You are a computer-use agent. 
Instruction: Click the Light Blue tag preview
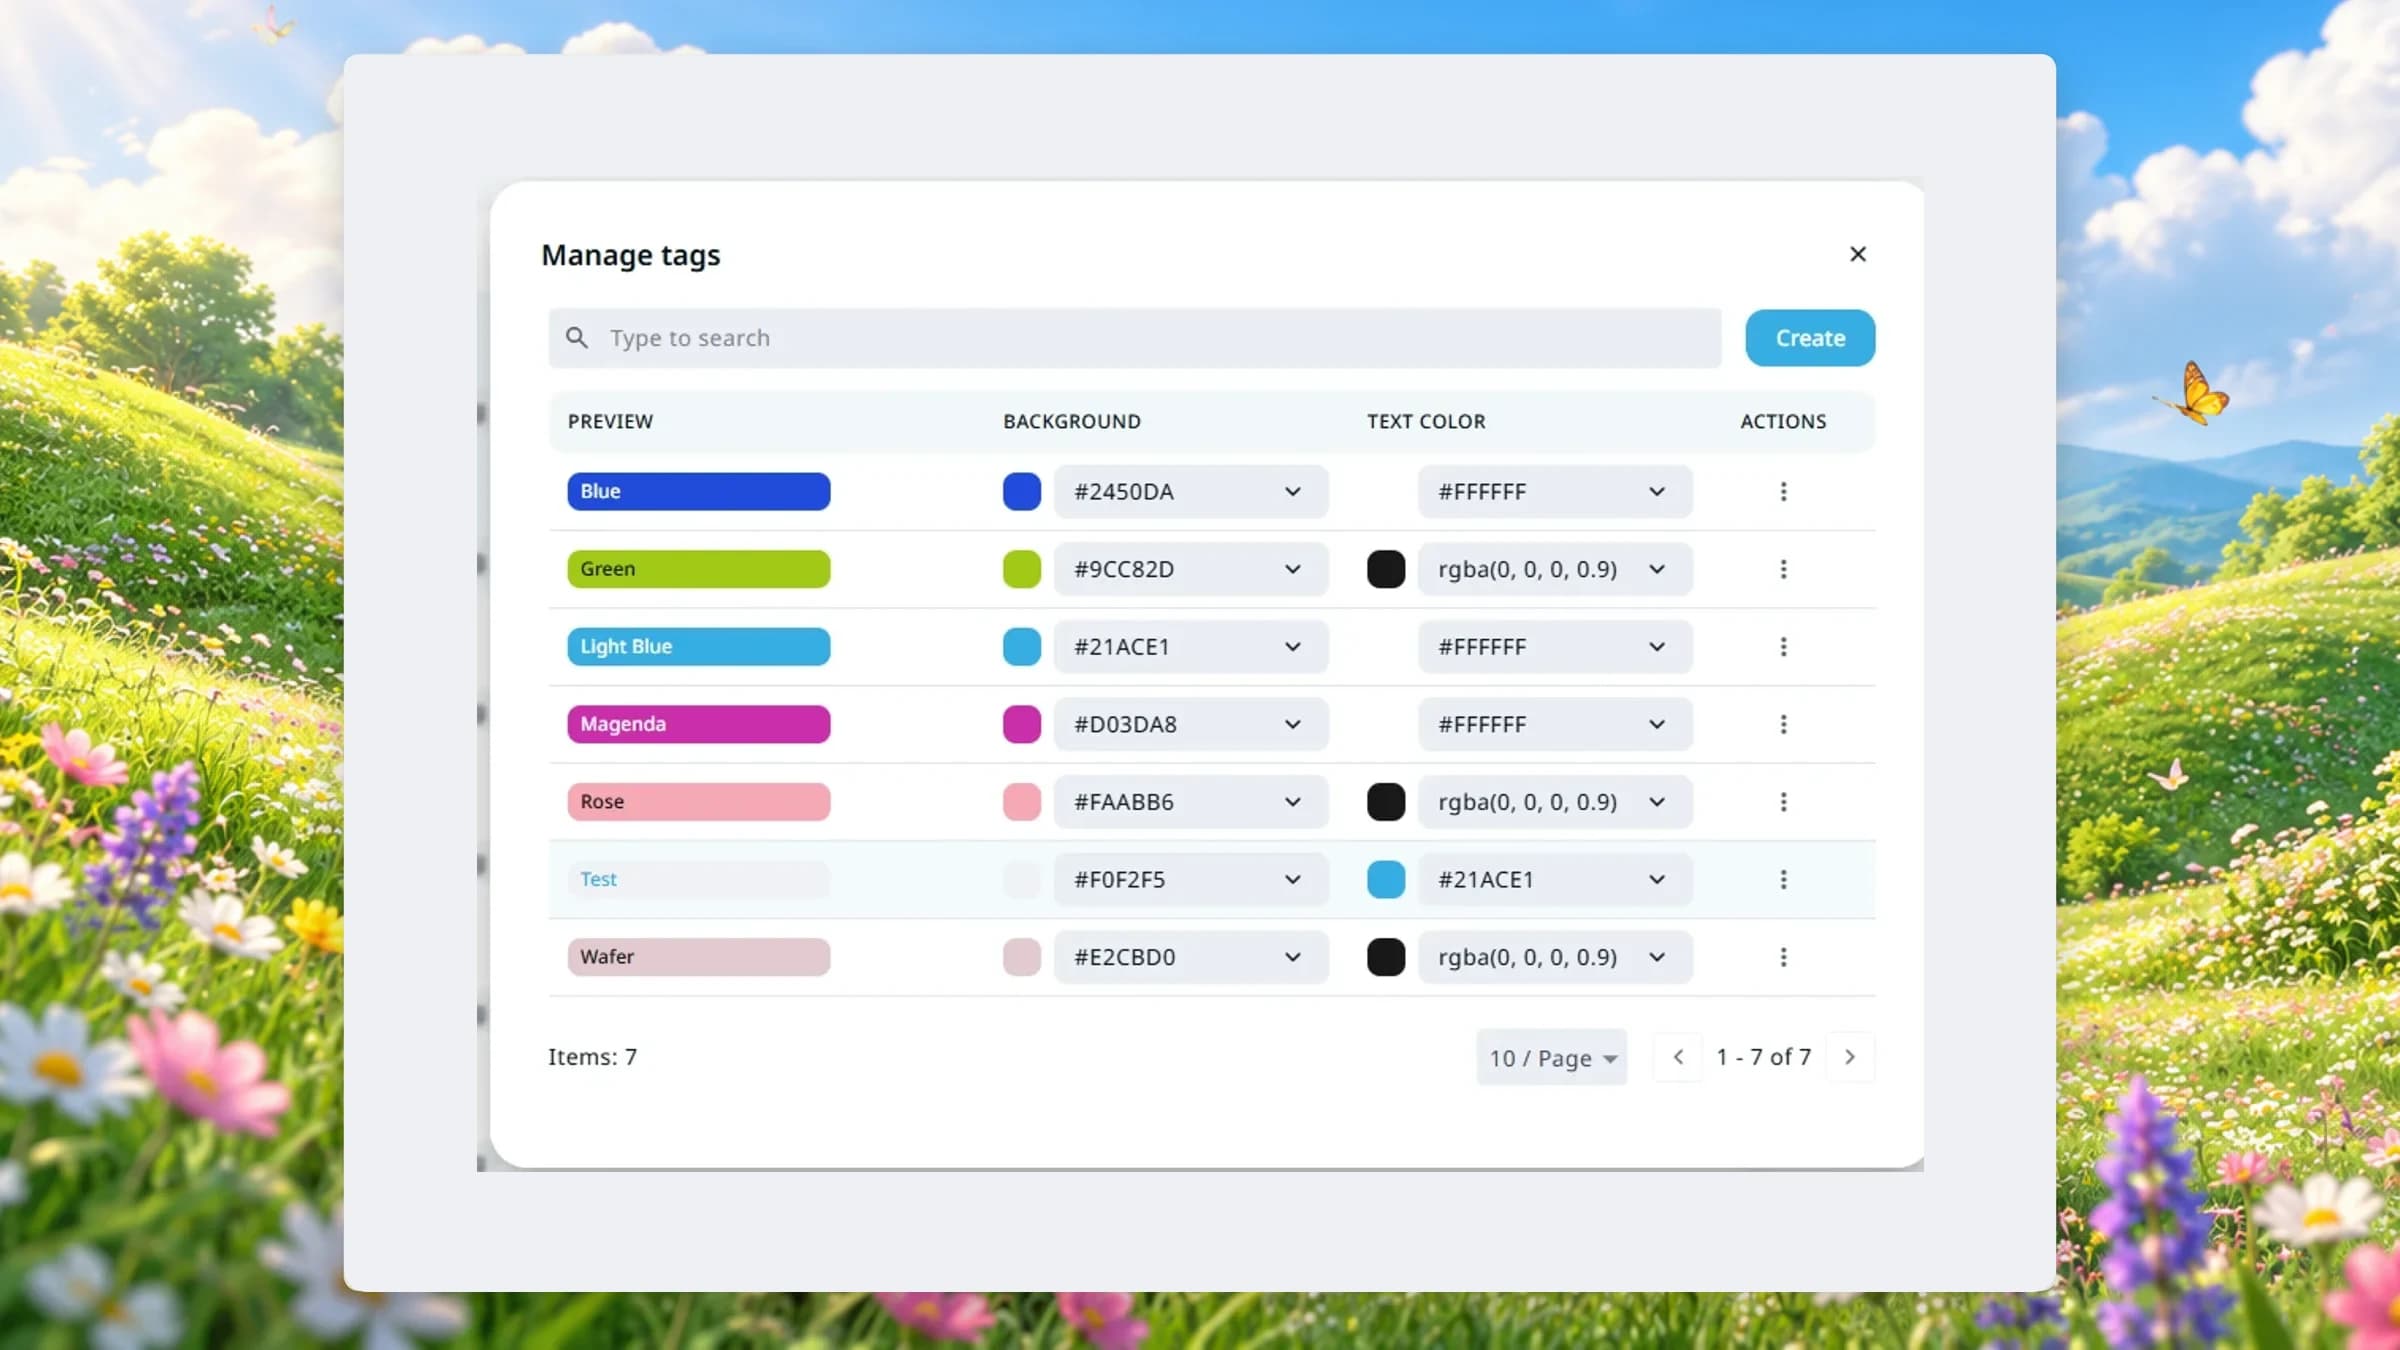(698, 646)
